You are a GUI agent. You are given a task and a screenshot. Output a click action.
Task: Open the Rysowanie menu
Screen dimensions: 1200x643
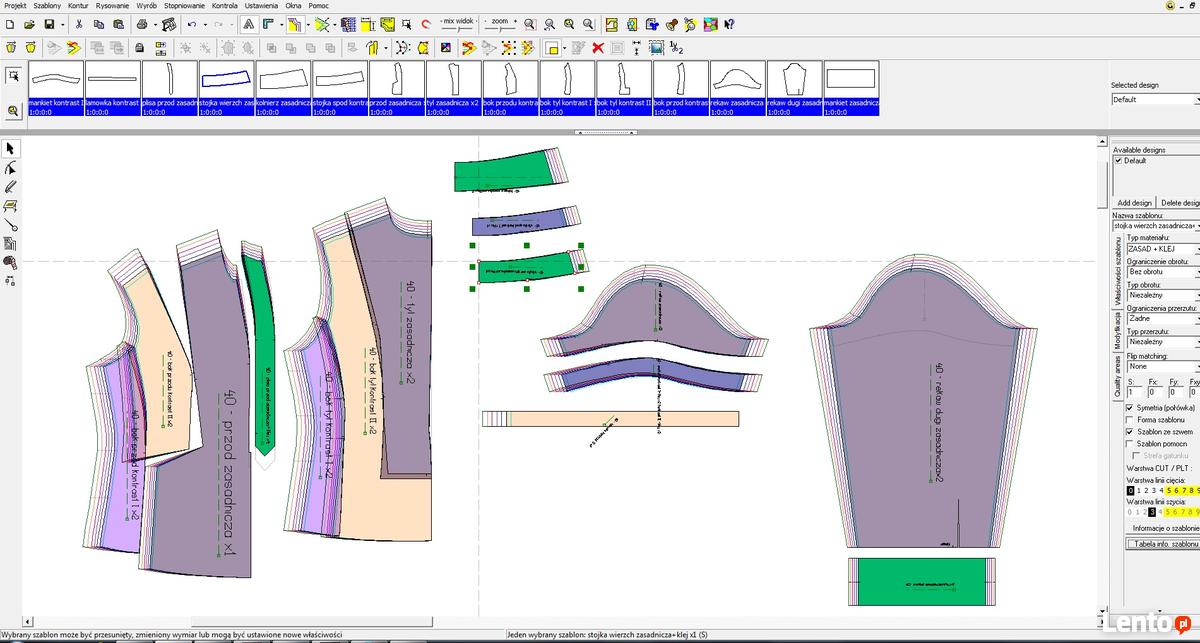[x=113, y=5]
